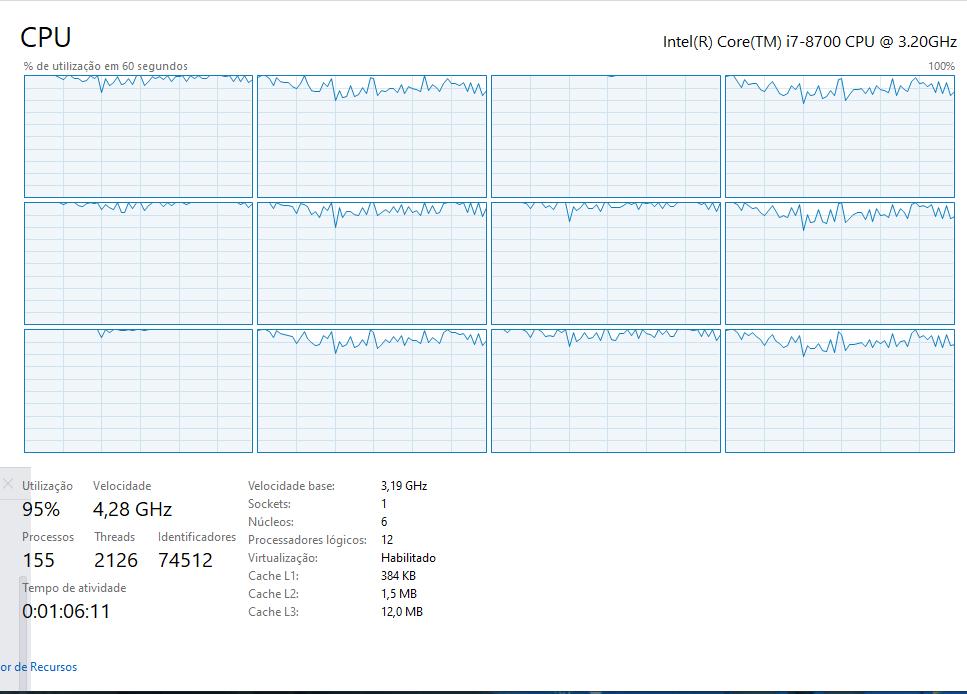Click the Processos count 155

tap(39, 560)
